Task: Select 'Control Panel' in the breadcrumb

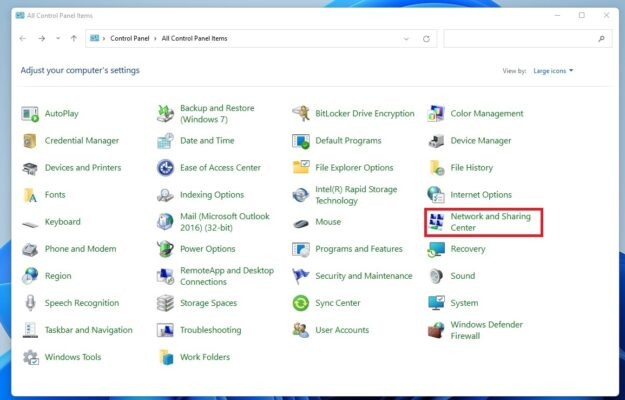Action: [x=130, y=39]
